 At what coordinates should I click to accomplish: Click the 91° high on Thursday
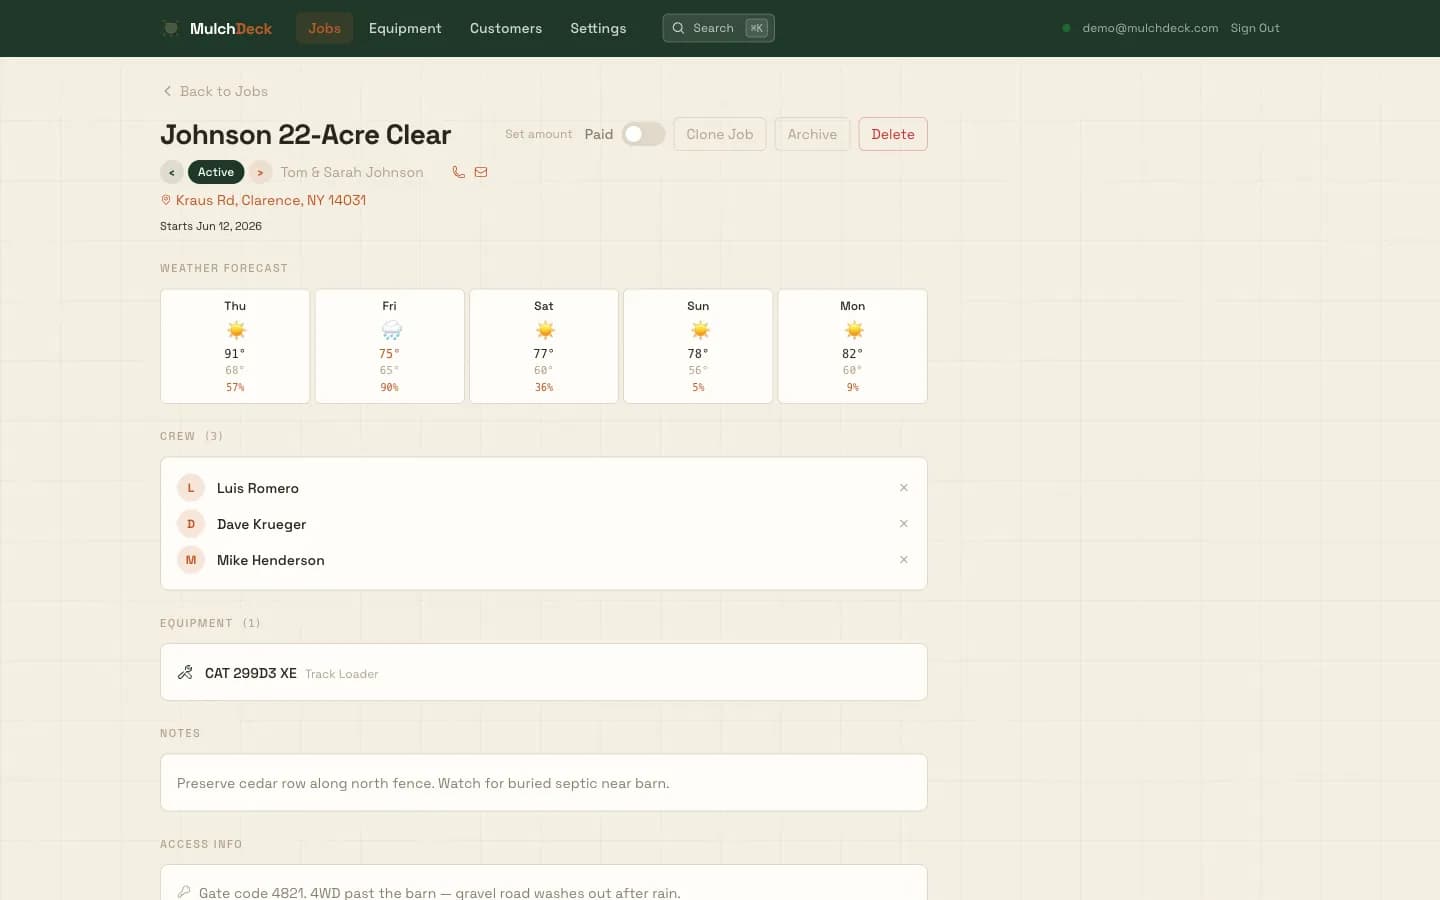pos(235,353)
